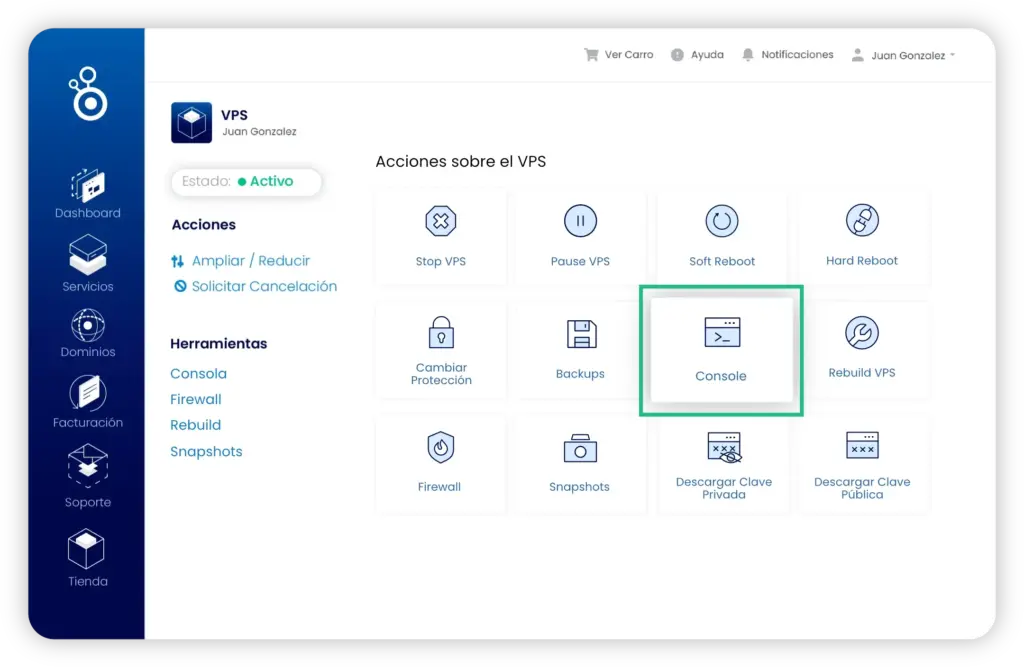Open the Ver Carro cart
Viewport: 1024px width, 667px height.
(618, 55)
